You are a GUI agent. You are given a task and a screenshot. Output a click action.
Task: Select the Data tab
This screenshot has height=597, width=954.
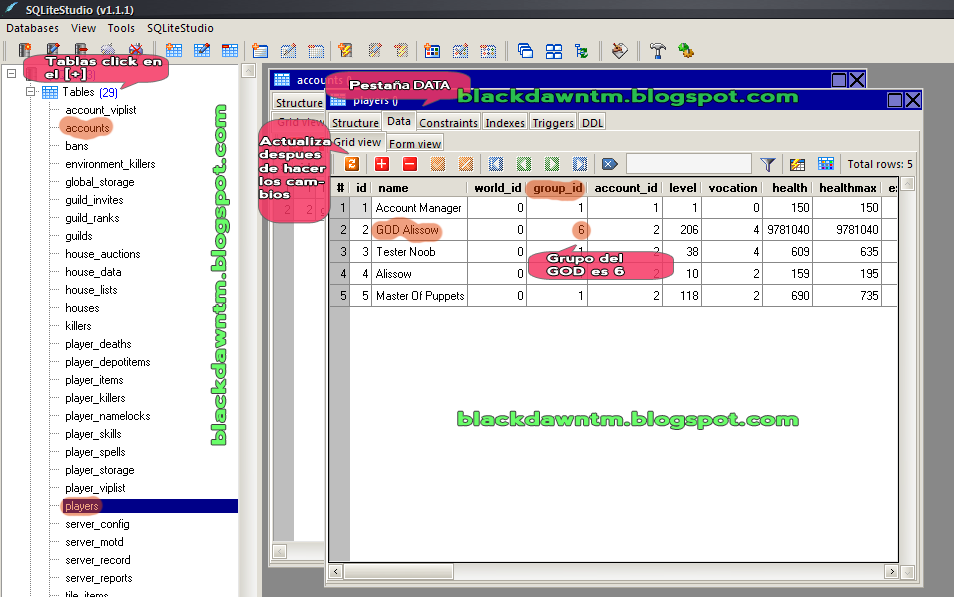(x=399, y=121)
